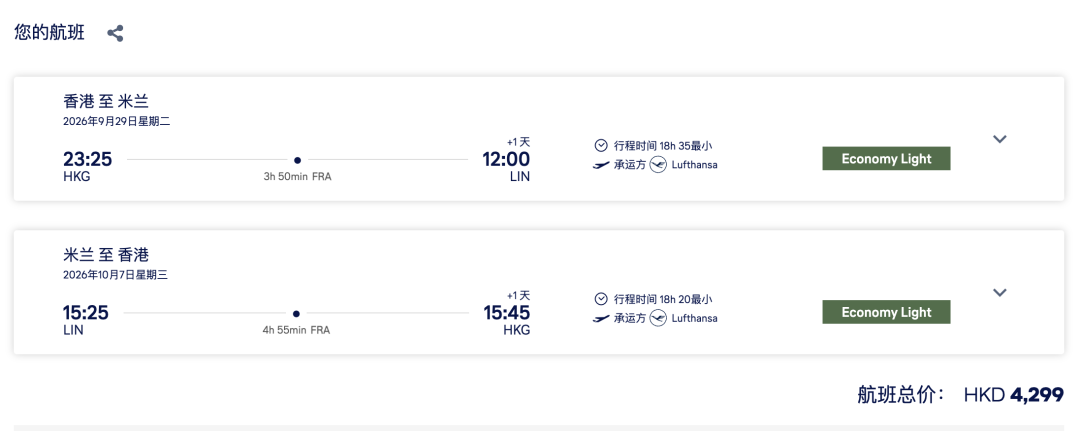Select outbound flight Economy Light fare badge
This screenshot has width=1080, height=431.
[886, 159]
